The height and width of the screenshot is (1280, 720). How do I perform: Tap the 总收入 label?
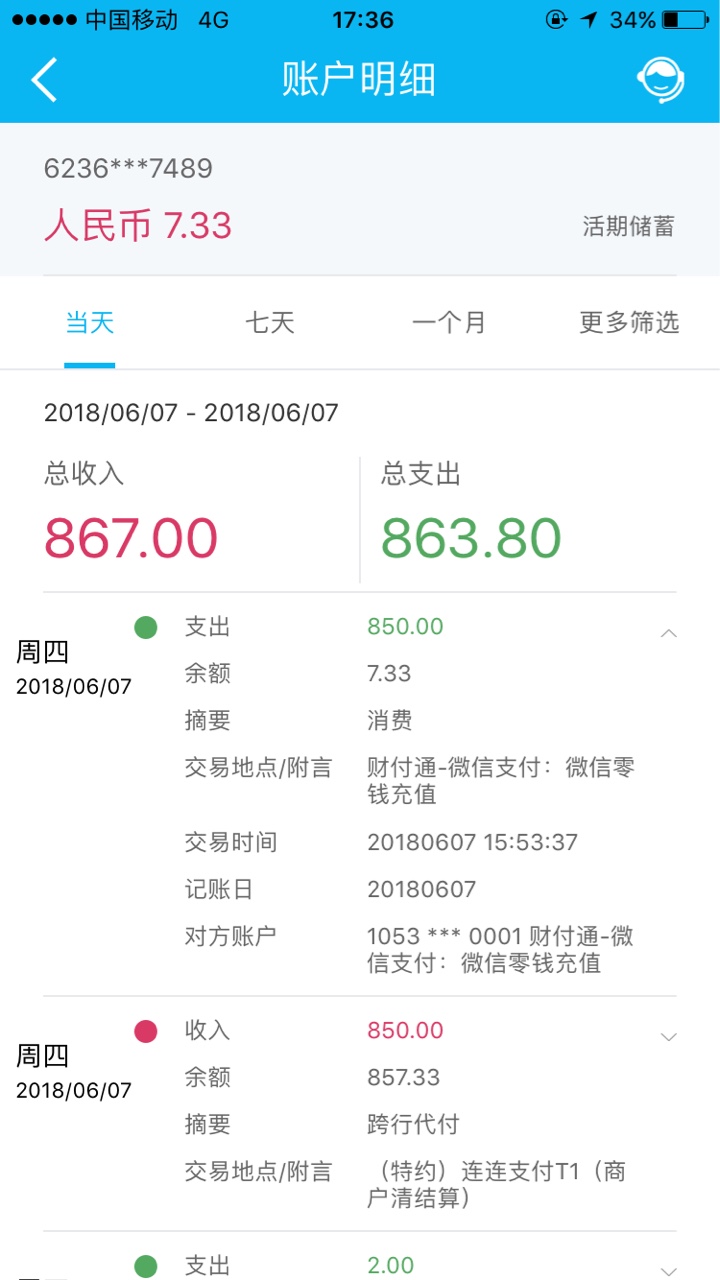(x=84, y=474)
